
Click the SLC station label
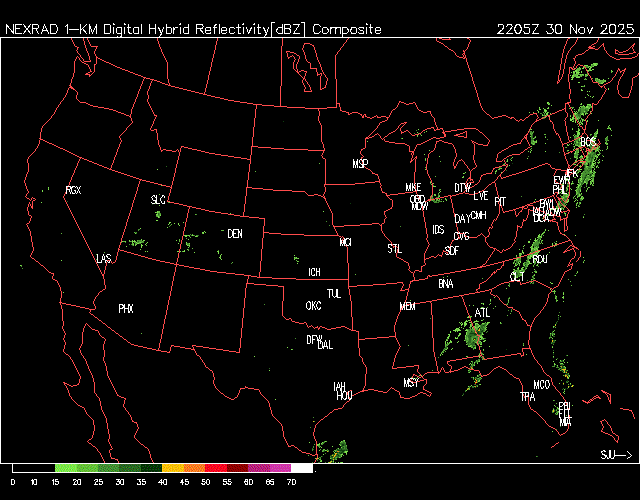[x=158, y=200]
